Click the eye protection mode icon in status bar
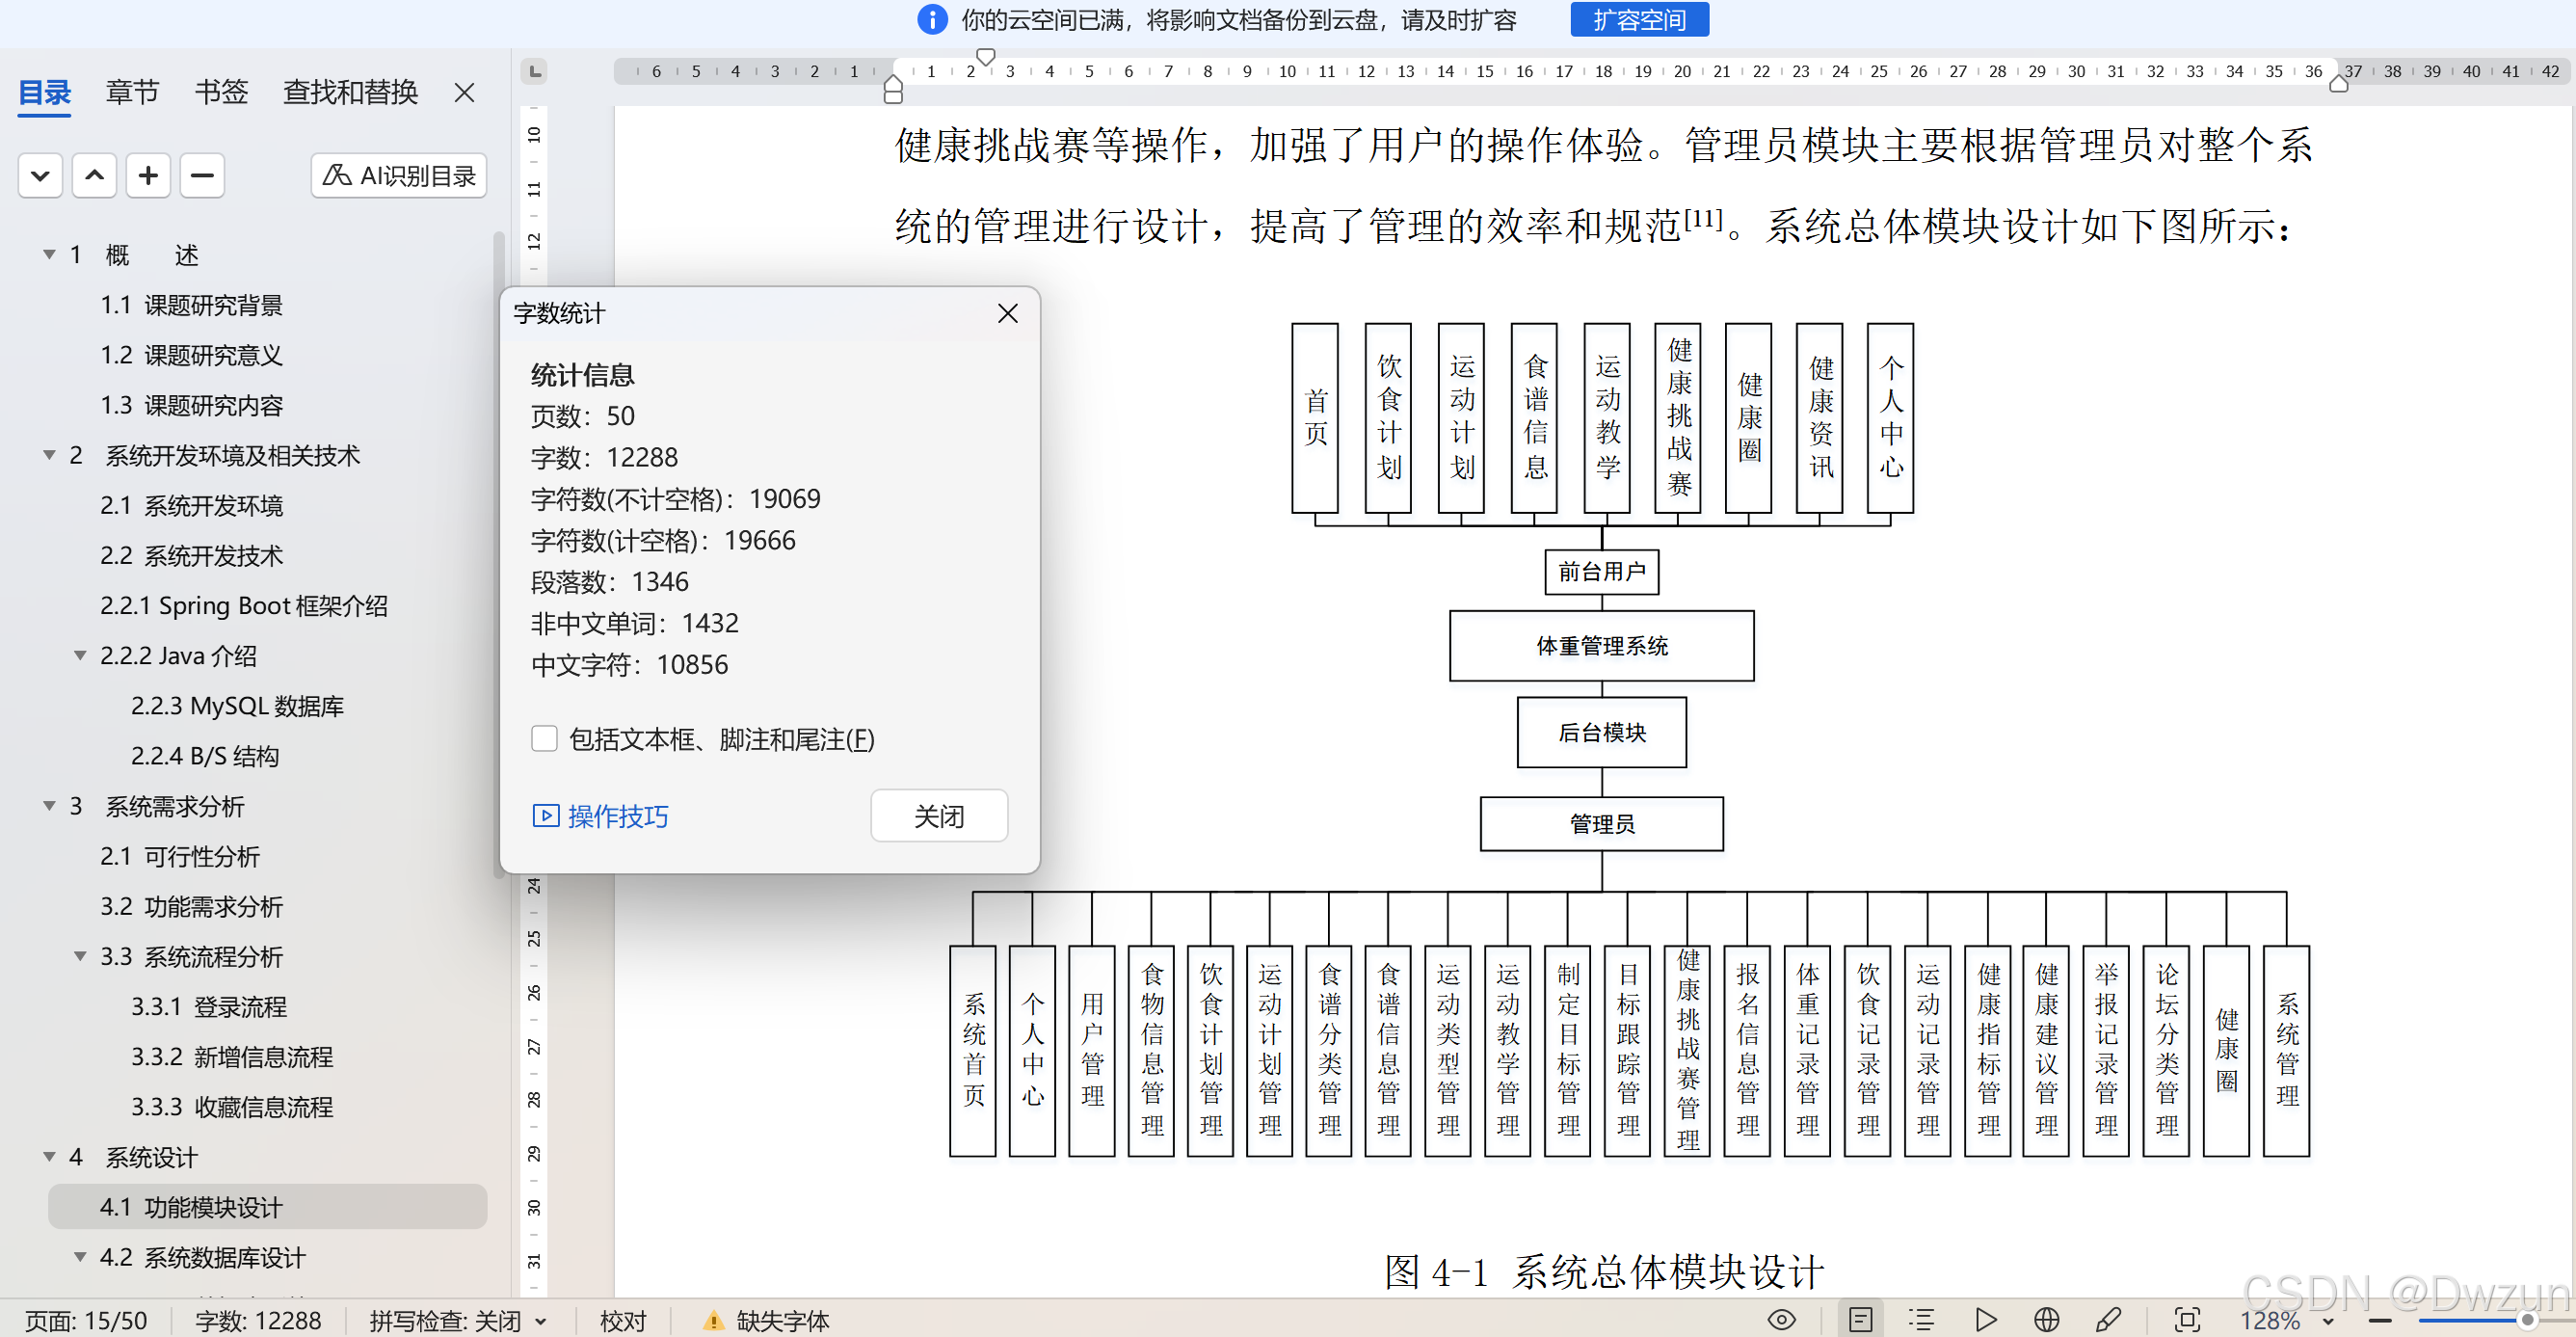Screen dimensions: 2576x1337 pos(1781,1320)
